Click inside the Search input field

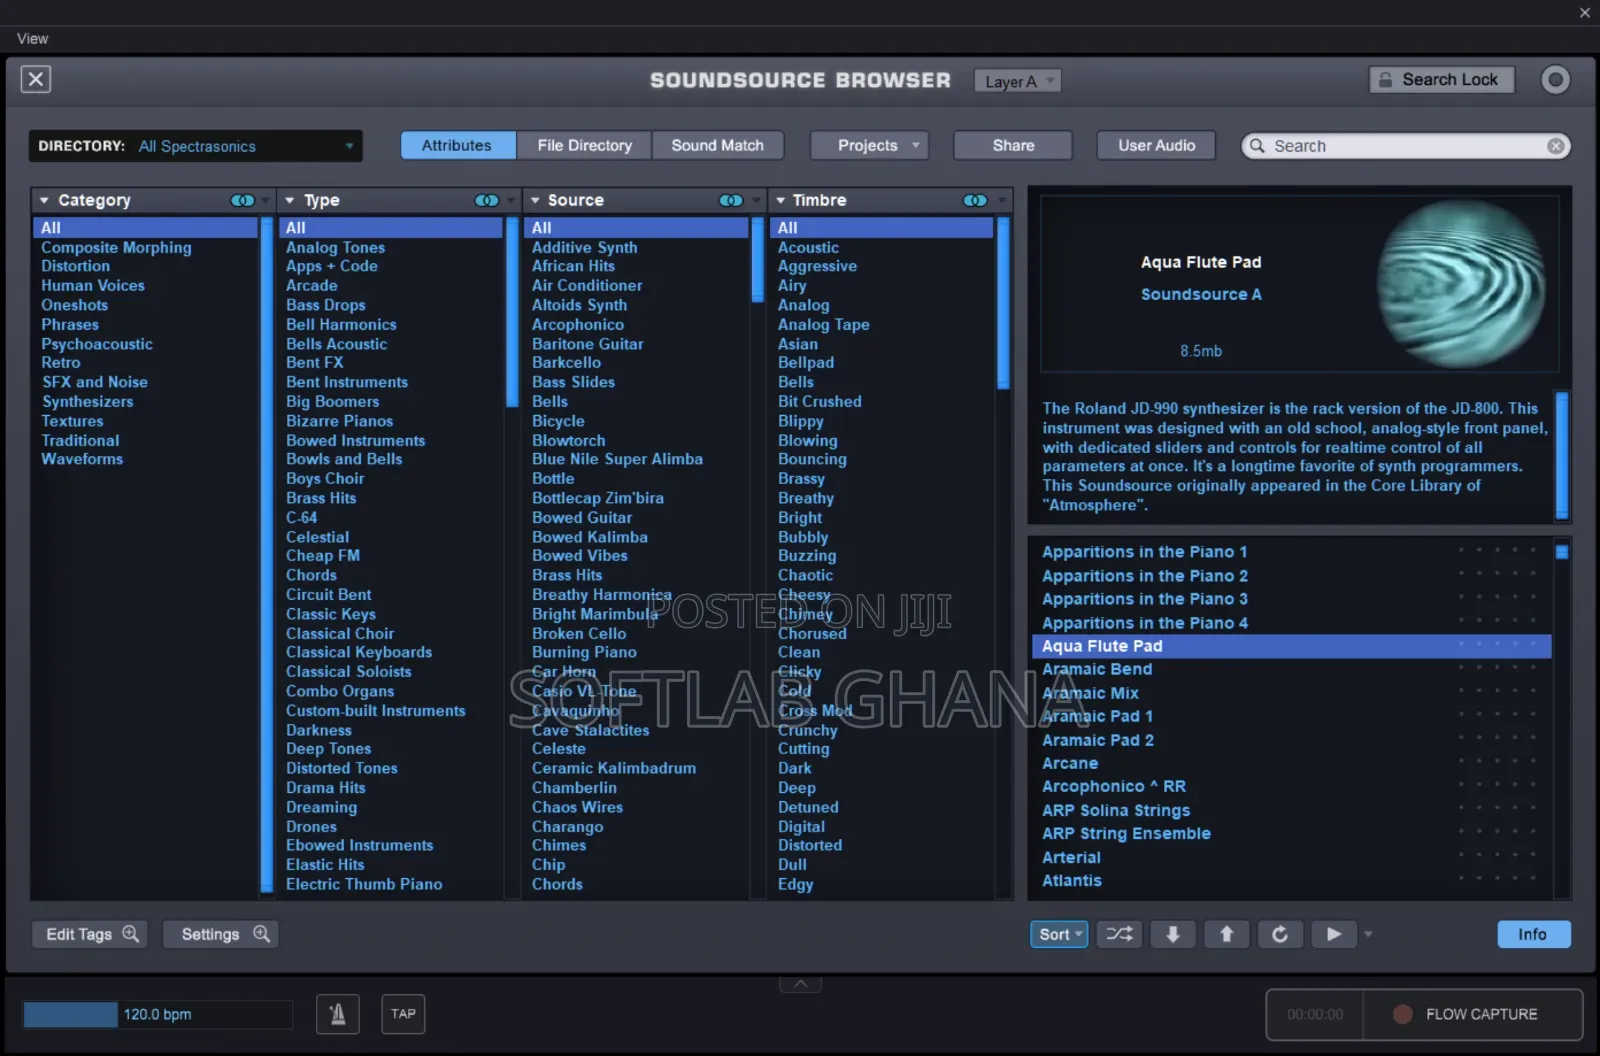pos(1405,146)
